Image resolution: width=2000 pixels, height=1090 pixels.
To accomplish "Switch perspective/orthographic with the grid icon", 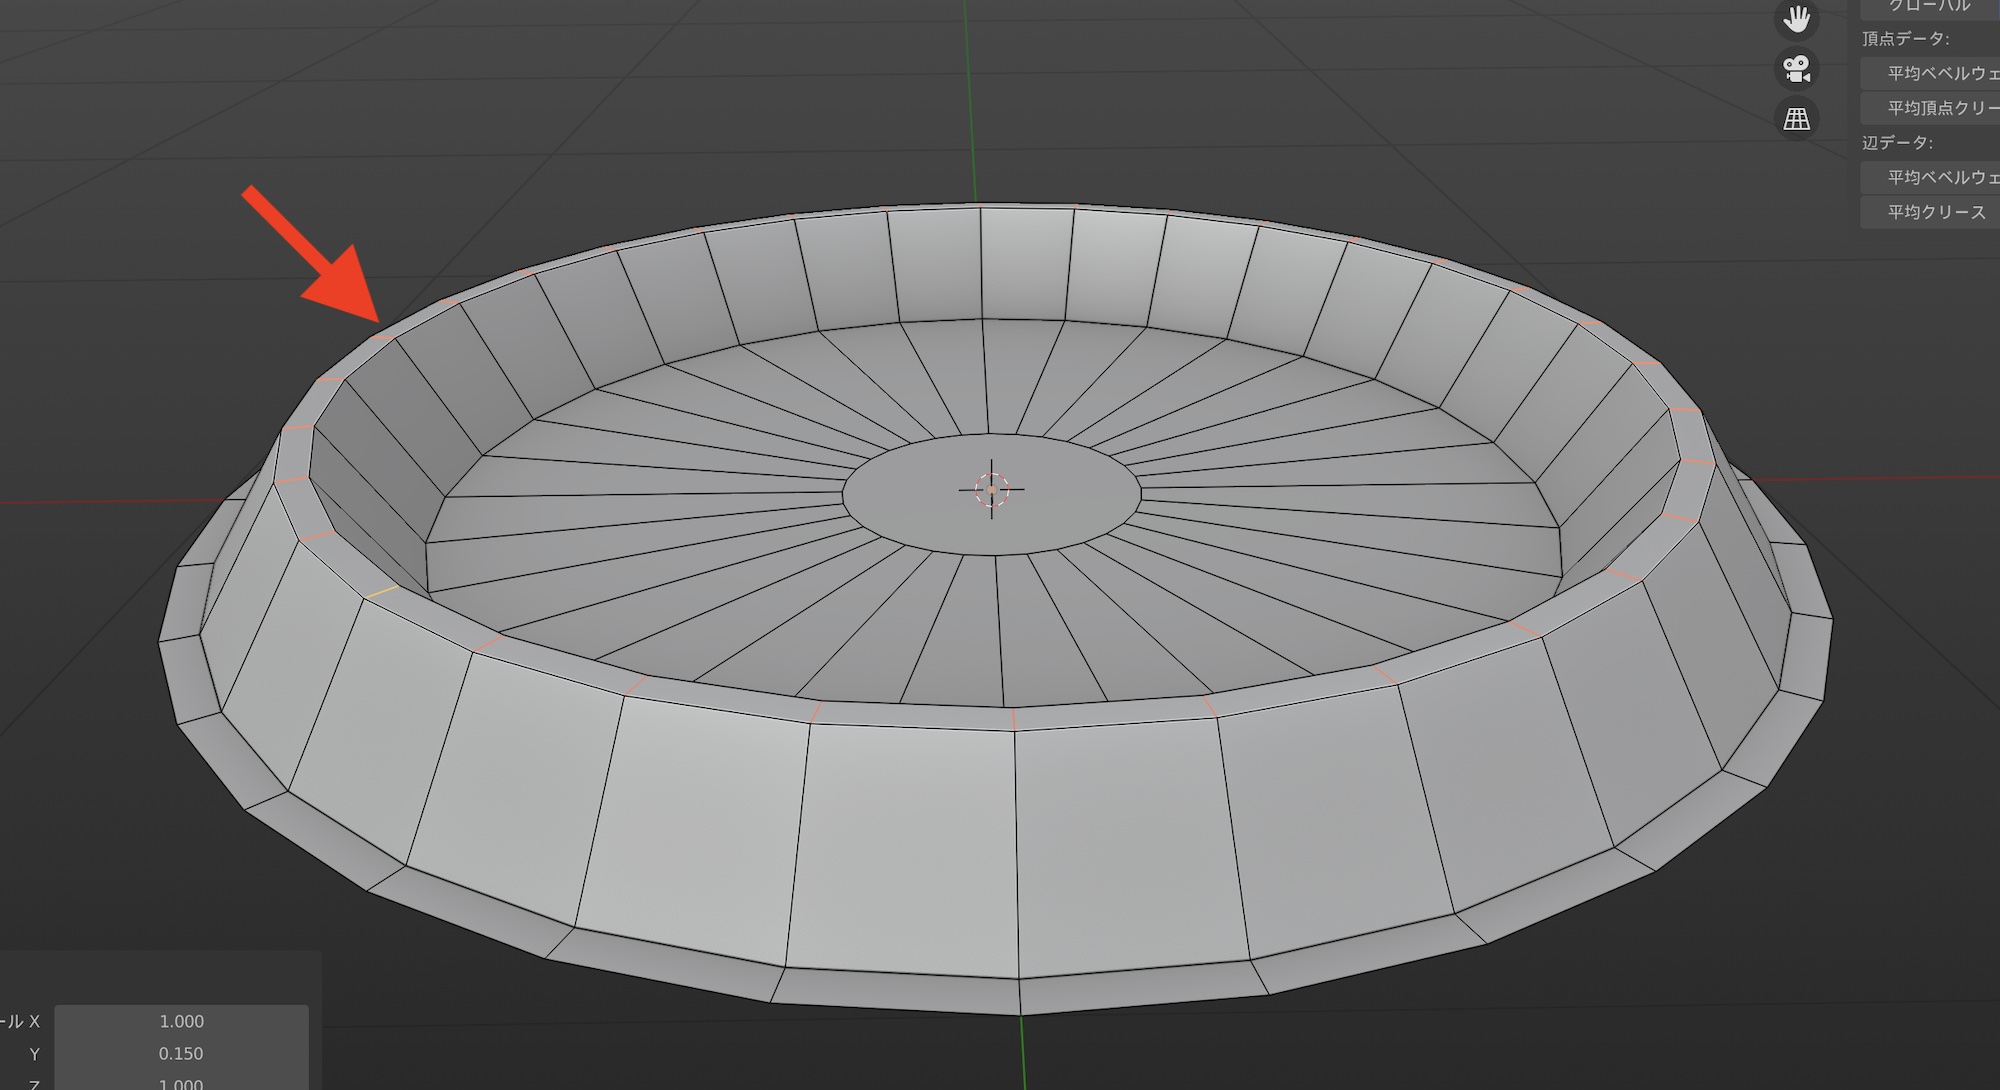I will pos(1796,119).
